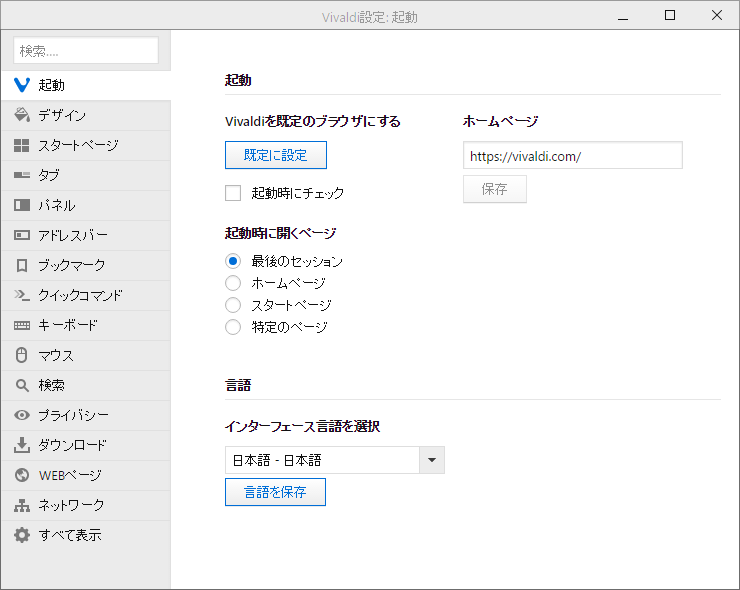Select the 最後のセッション radio button
The height and width of the screenshot is (590, 740).
coord(233,261)
